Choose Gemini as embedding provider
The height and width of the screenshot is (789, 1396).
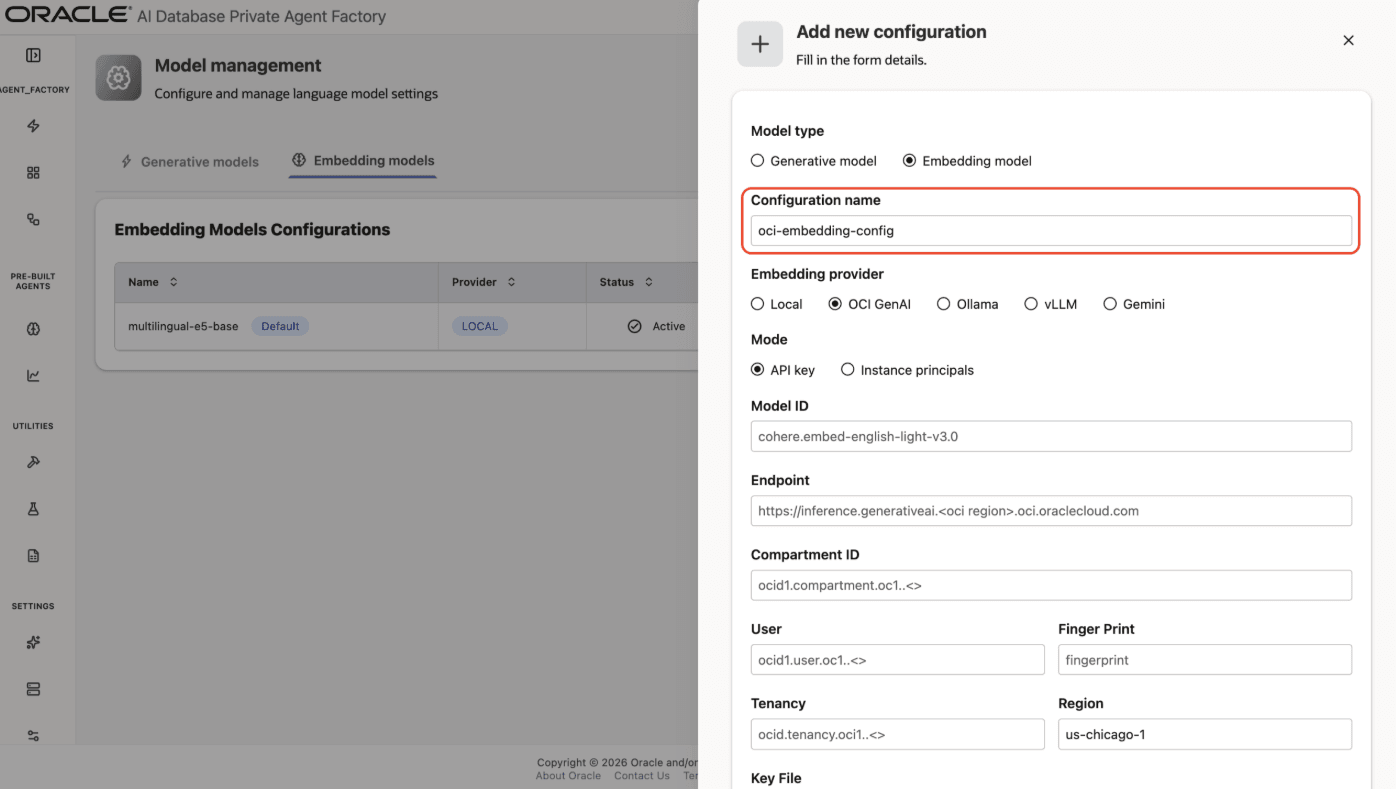click(1109, 304)
